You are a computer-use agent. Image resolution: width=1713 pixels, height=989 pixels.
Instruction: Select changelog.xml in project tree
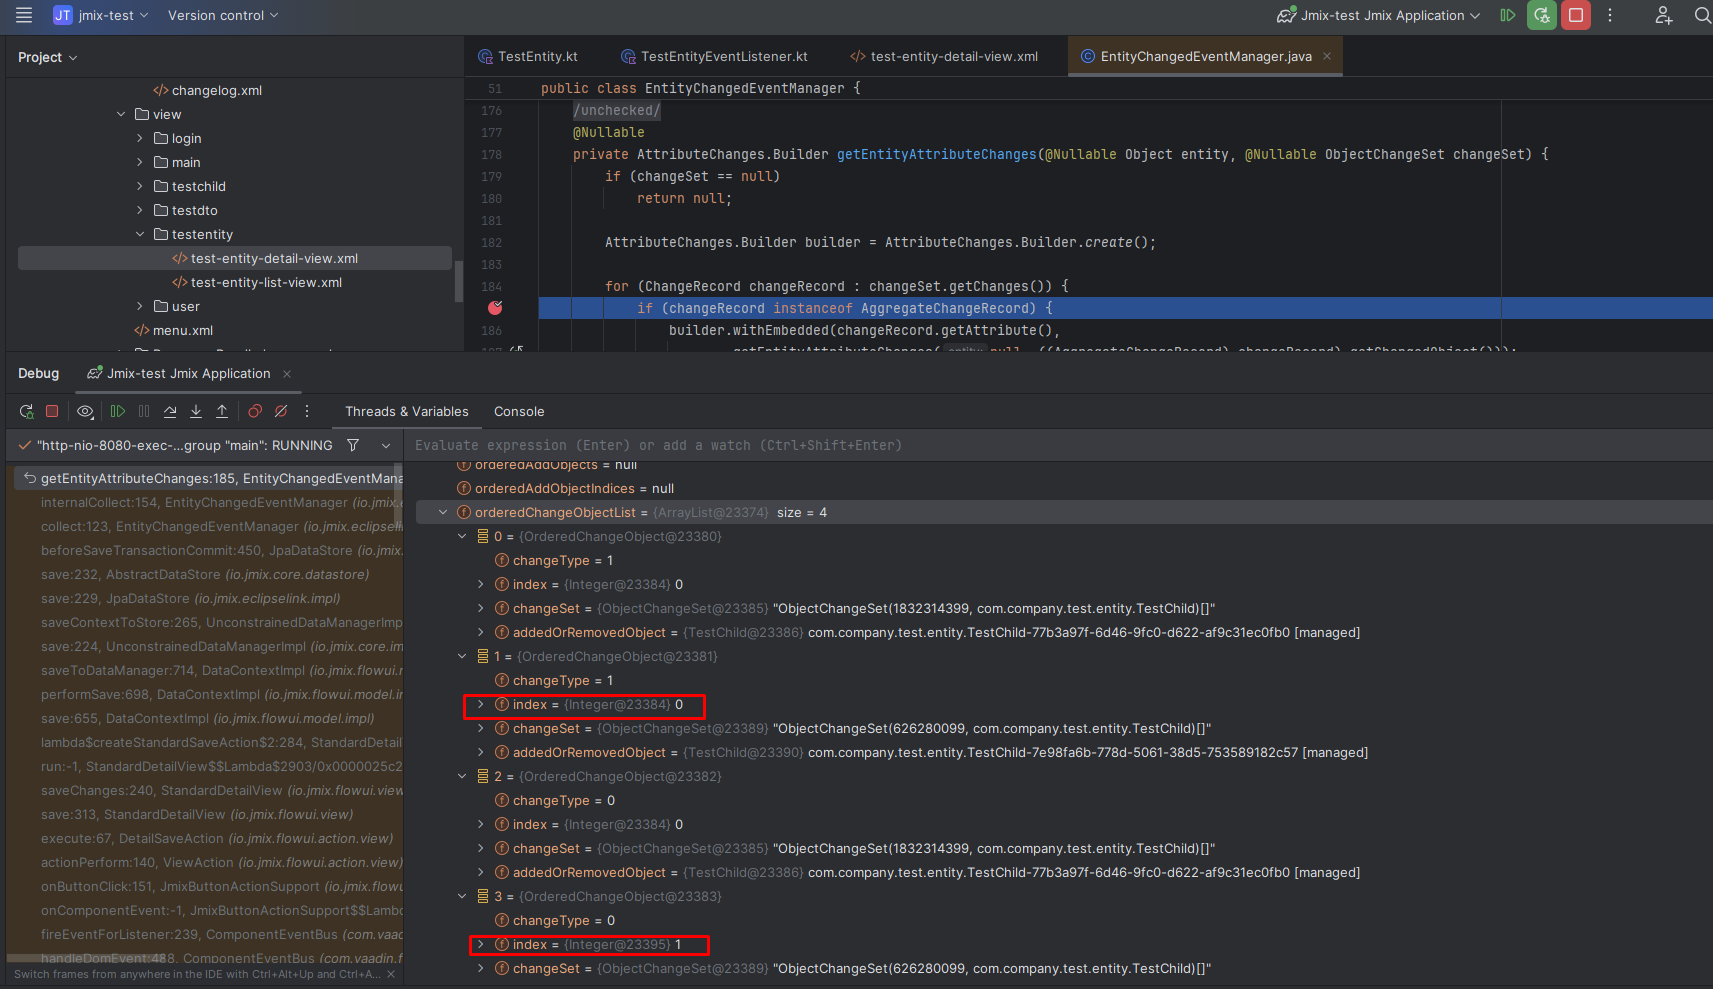pyautogui.click(x=207, y=90)
